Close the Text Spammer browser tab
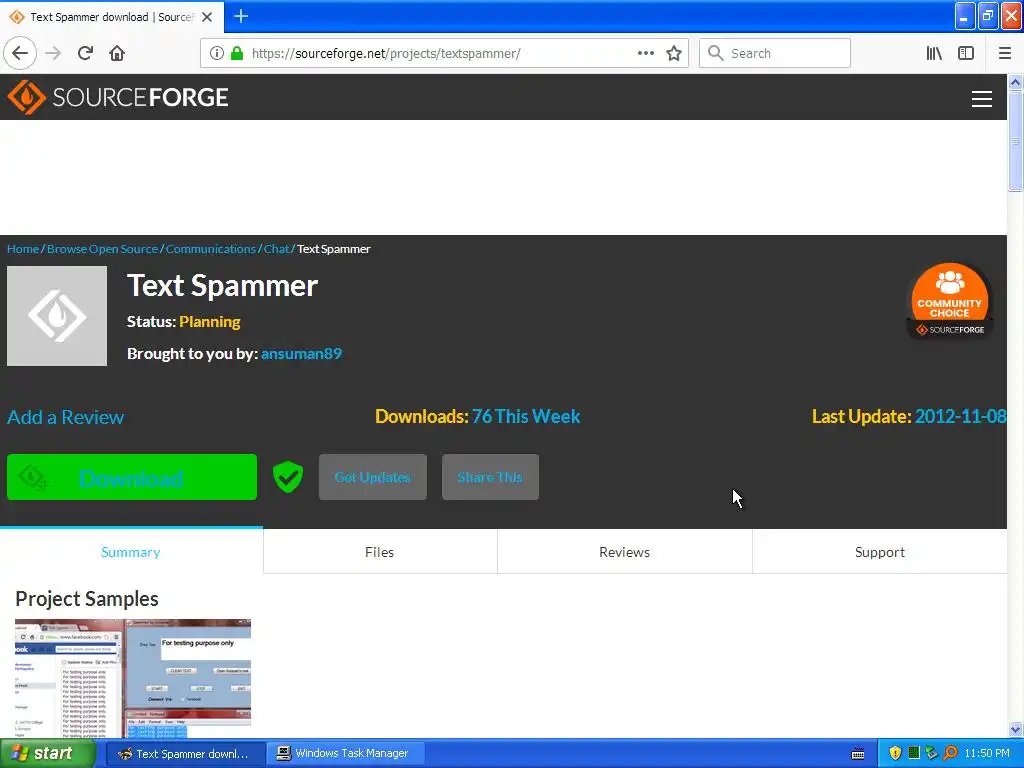This screenshot has height=768, width=1024. pyautogui.click(x=207, y=17)
